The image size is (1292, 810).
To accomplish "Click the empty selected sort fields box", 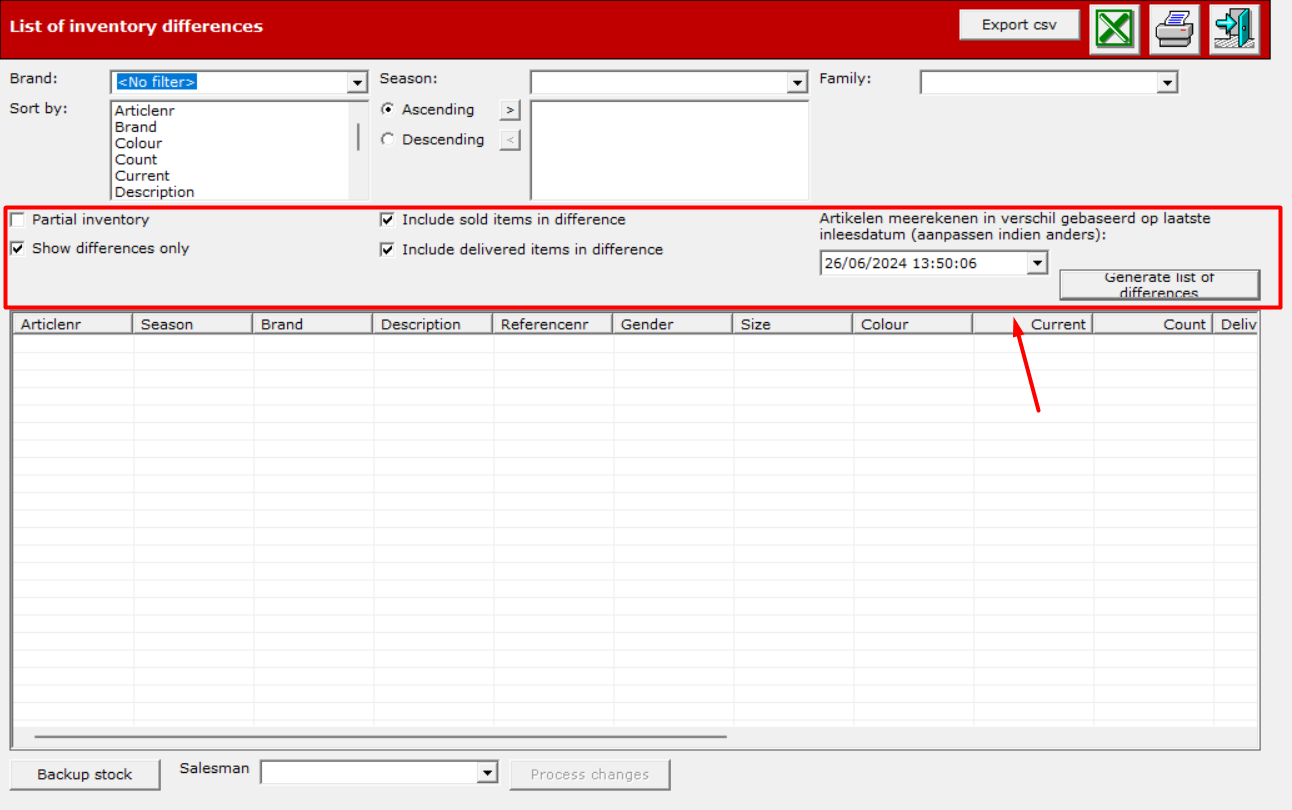I will 669,150.
